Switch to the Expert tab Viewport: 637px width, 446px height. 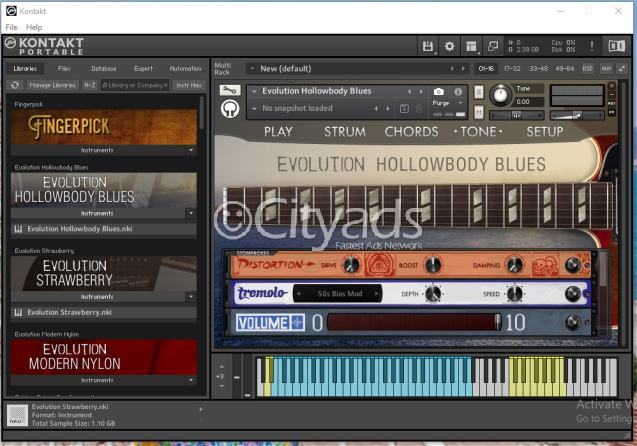143,69
